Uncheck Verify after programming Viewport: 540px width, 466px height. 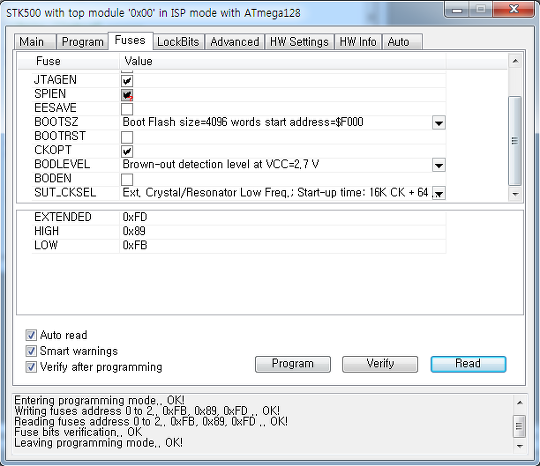31,367
